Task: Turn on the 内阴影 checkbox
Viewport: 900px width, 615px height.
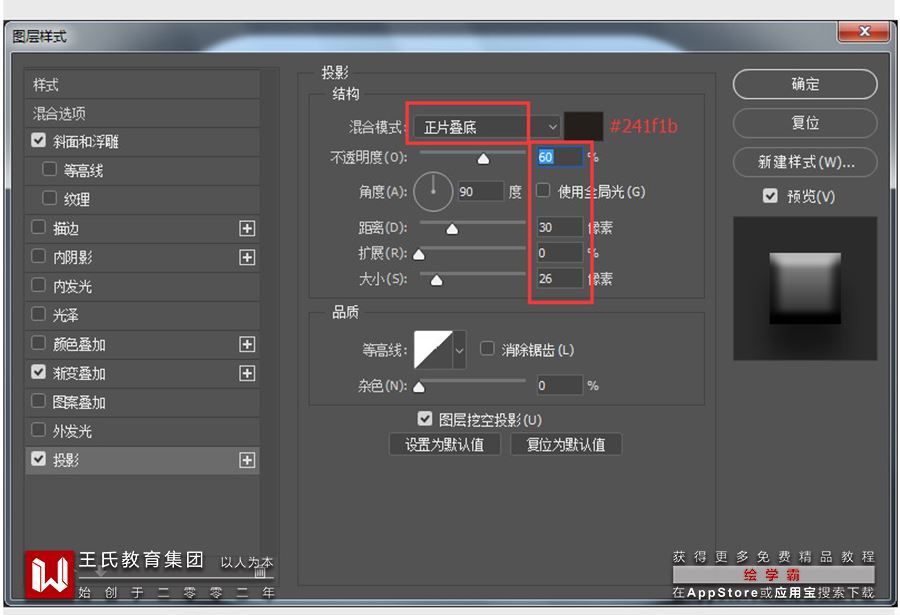Action: pyautogui.click(x=38, y=256)
